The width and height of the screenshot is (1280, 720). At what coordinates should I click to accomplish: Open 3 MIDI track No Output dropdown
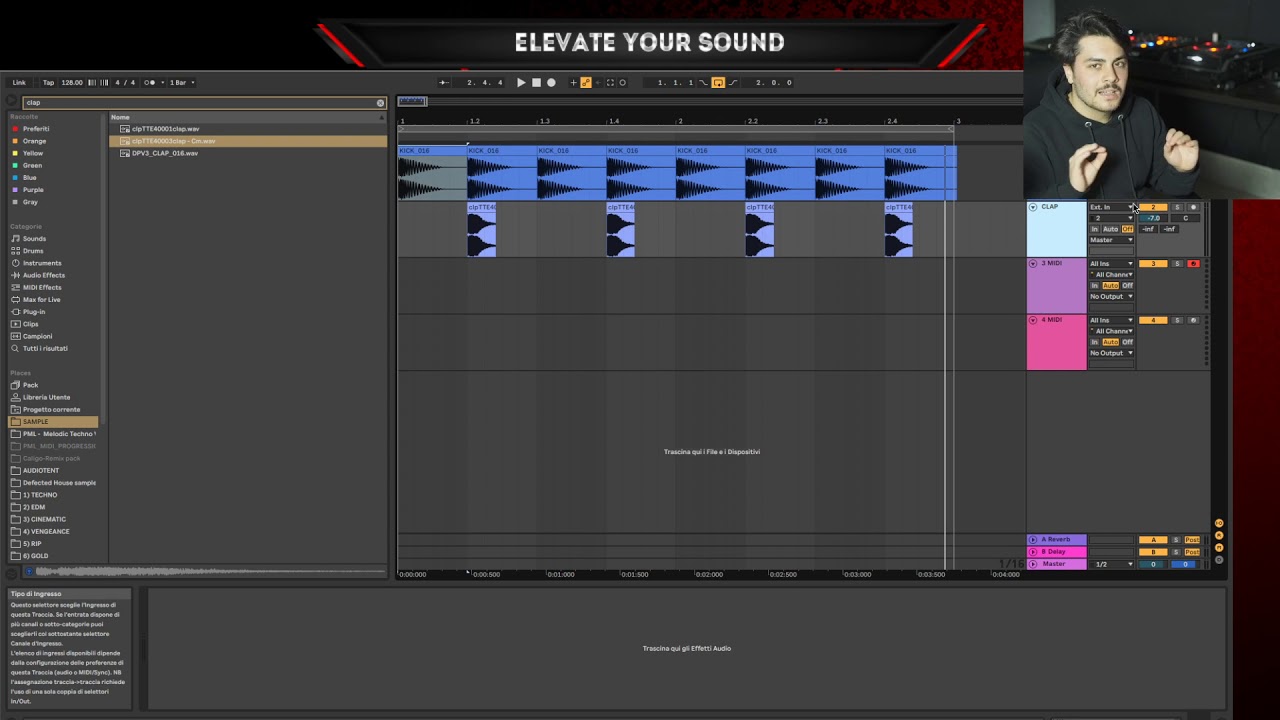coord(1112,296)
